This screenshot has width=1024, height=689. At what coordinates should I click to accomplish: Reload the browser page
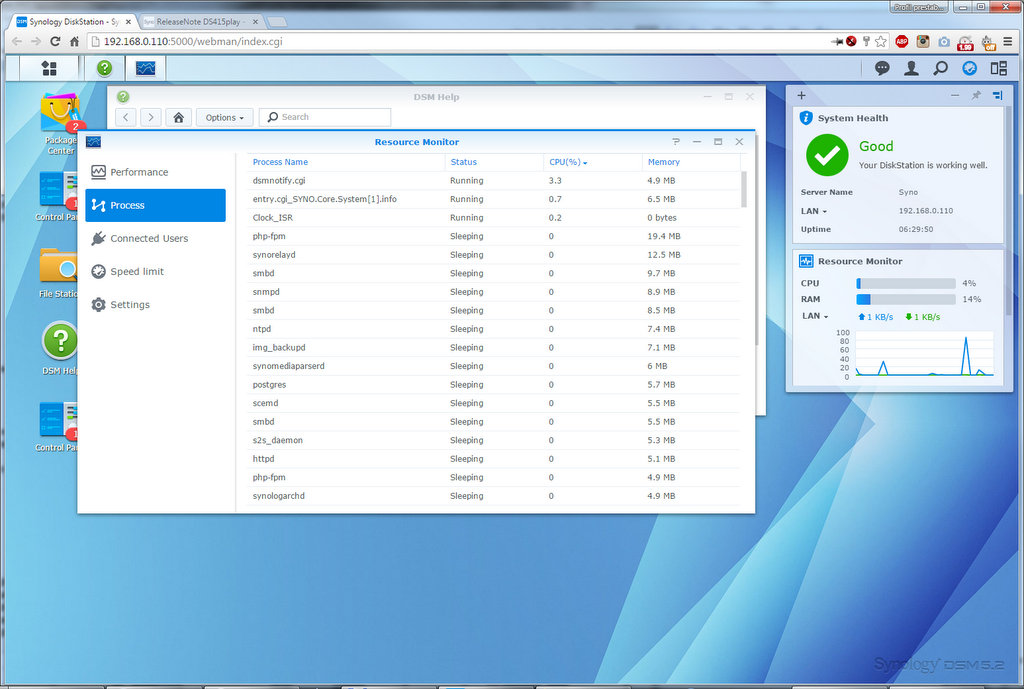56,41
